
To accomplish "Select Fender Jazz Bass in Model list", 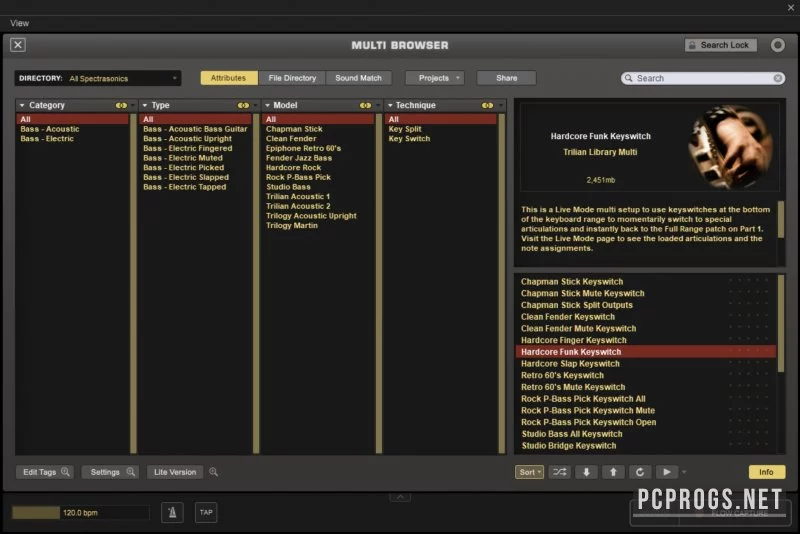I will point(298,158).
